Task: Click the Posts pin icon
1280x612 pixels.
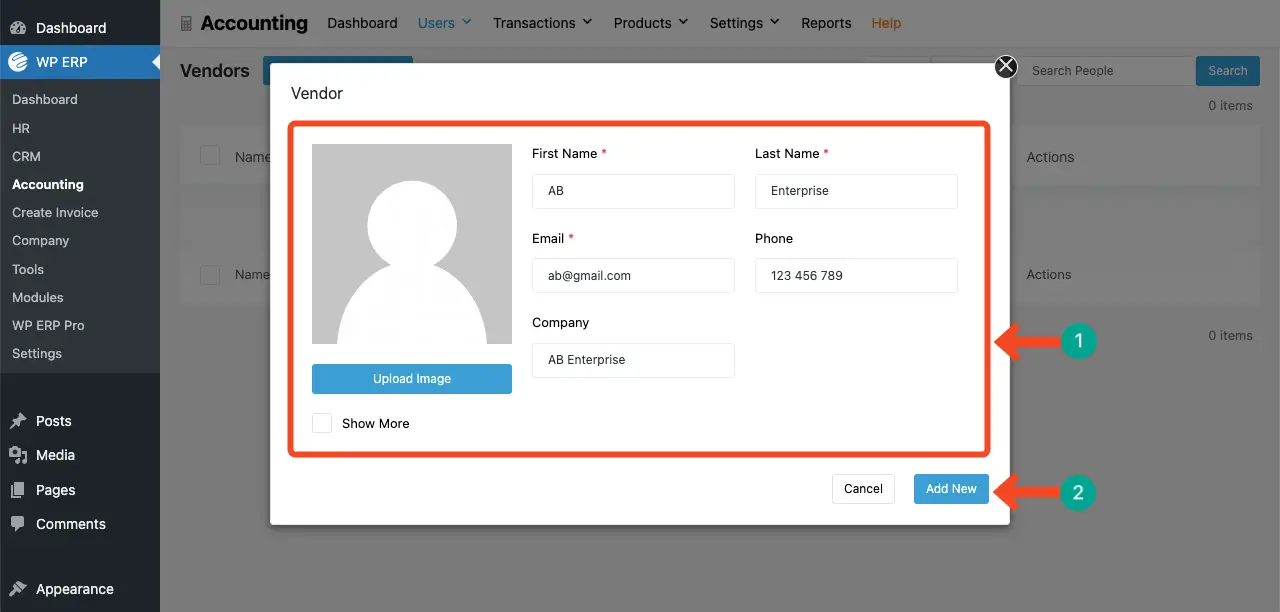Action: [x=18, y=421]
